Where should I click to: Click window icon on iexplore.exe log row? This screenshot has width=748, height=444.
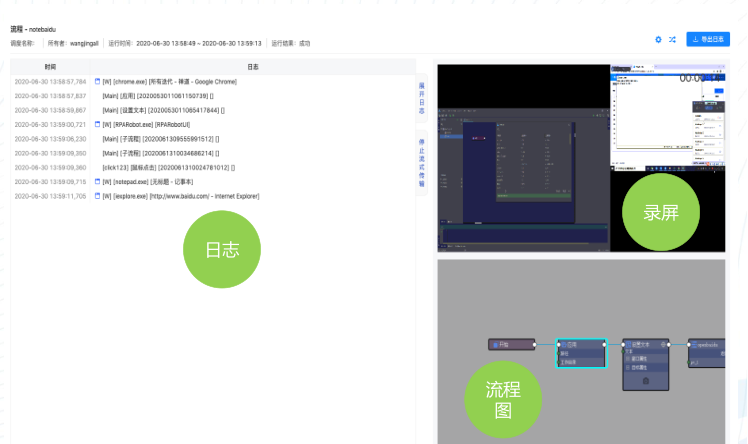click(97, 196)
